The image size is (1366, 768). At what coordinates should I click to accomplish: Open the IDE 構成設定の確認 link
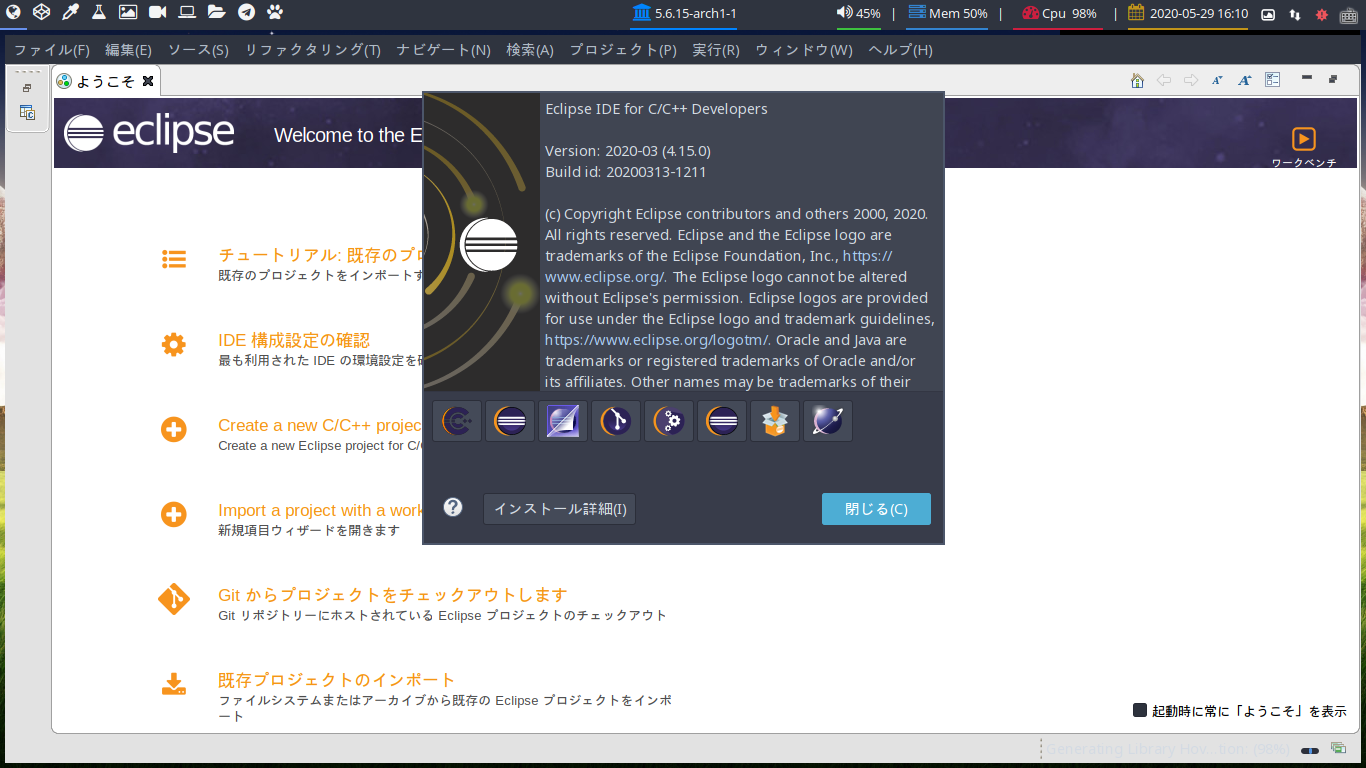click(294, 340)
